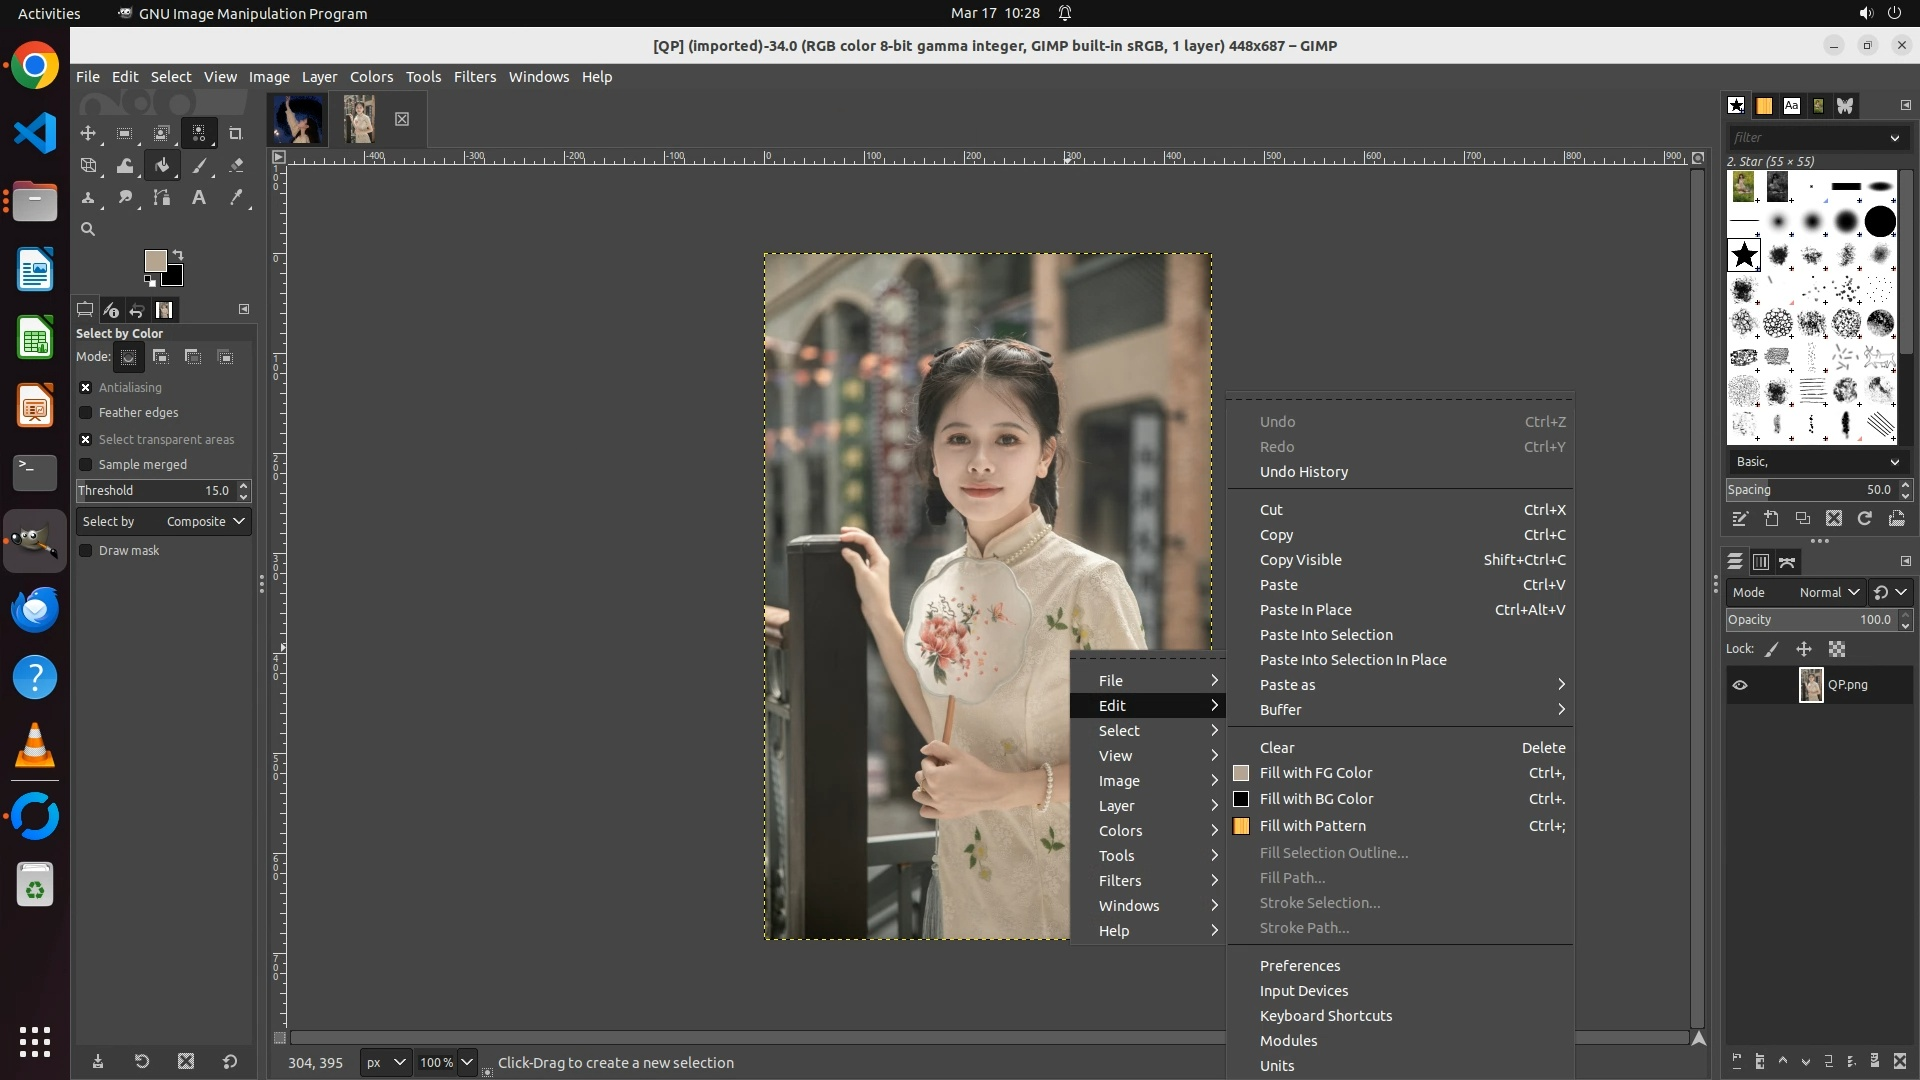Screen dimensions: 1920x1080
Task: Hide the QP.png layer with eye icon
Action: tap(1740, 685)
